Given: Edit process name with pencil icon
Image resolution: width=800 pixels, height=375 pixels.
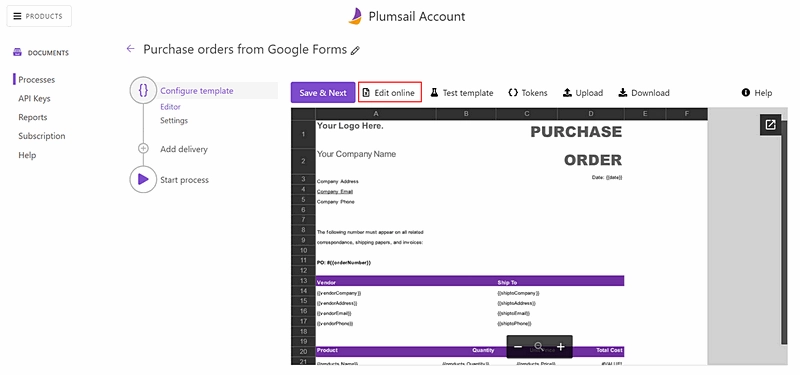Looking at the screenshot, I should (356, 50).
